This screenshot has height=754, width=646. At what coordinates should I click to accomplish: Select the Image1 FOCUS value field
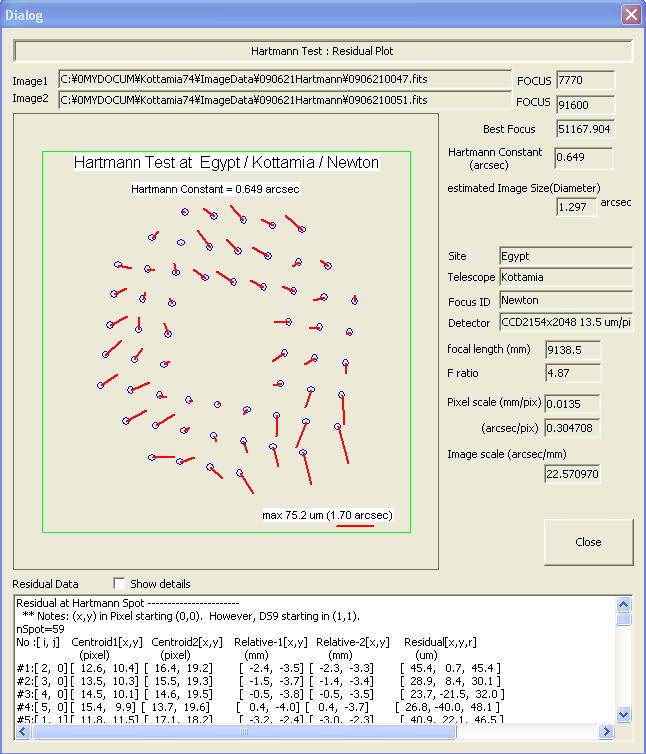tap(584, 80)
